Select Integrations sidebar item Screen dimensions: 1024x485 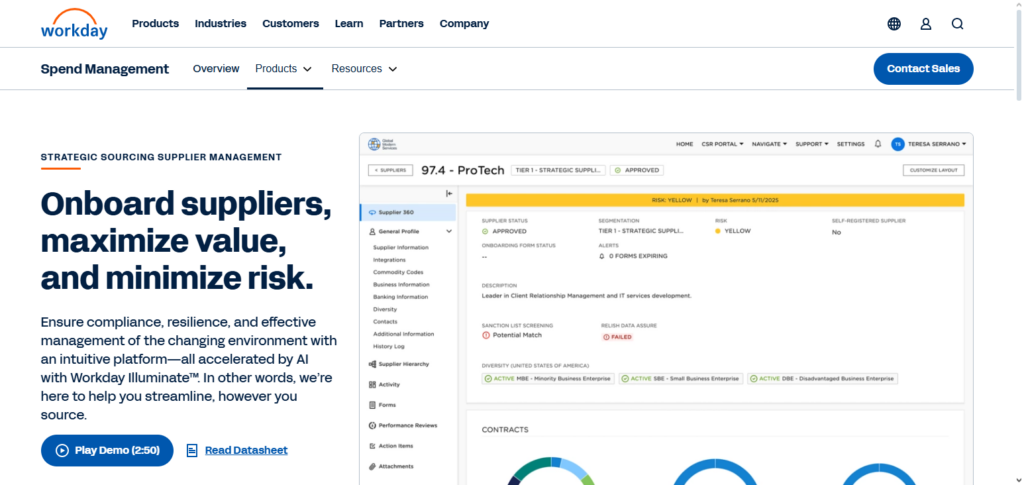pos(389,260)
